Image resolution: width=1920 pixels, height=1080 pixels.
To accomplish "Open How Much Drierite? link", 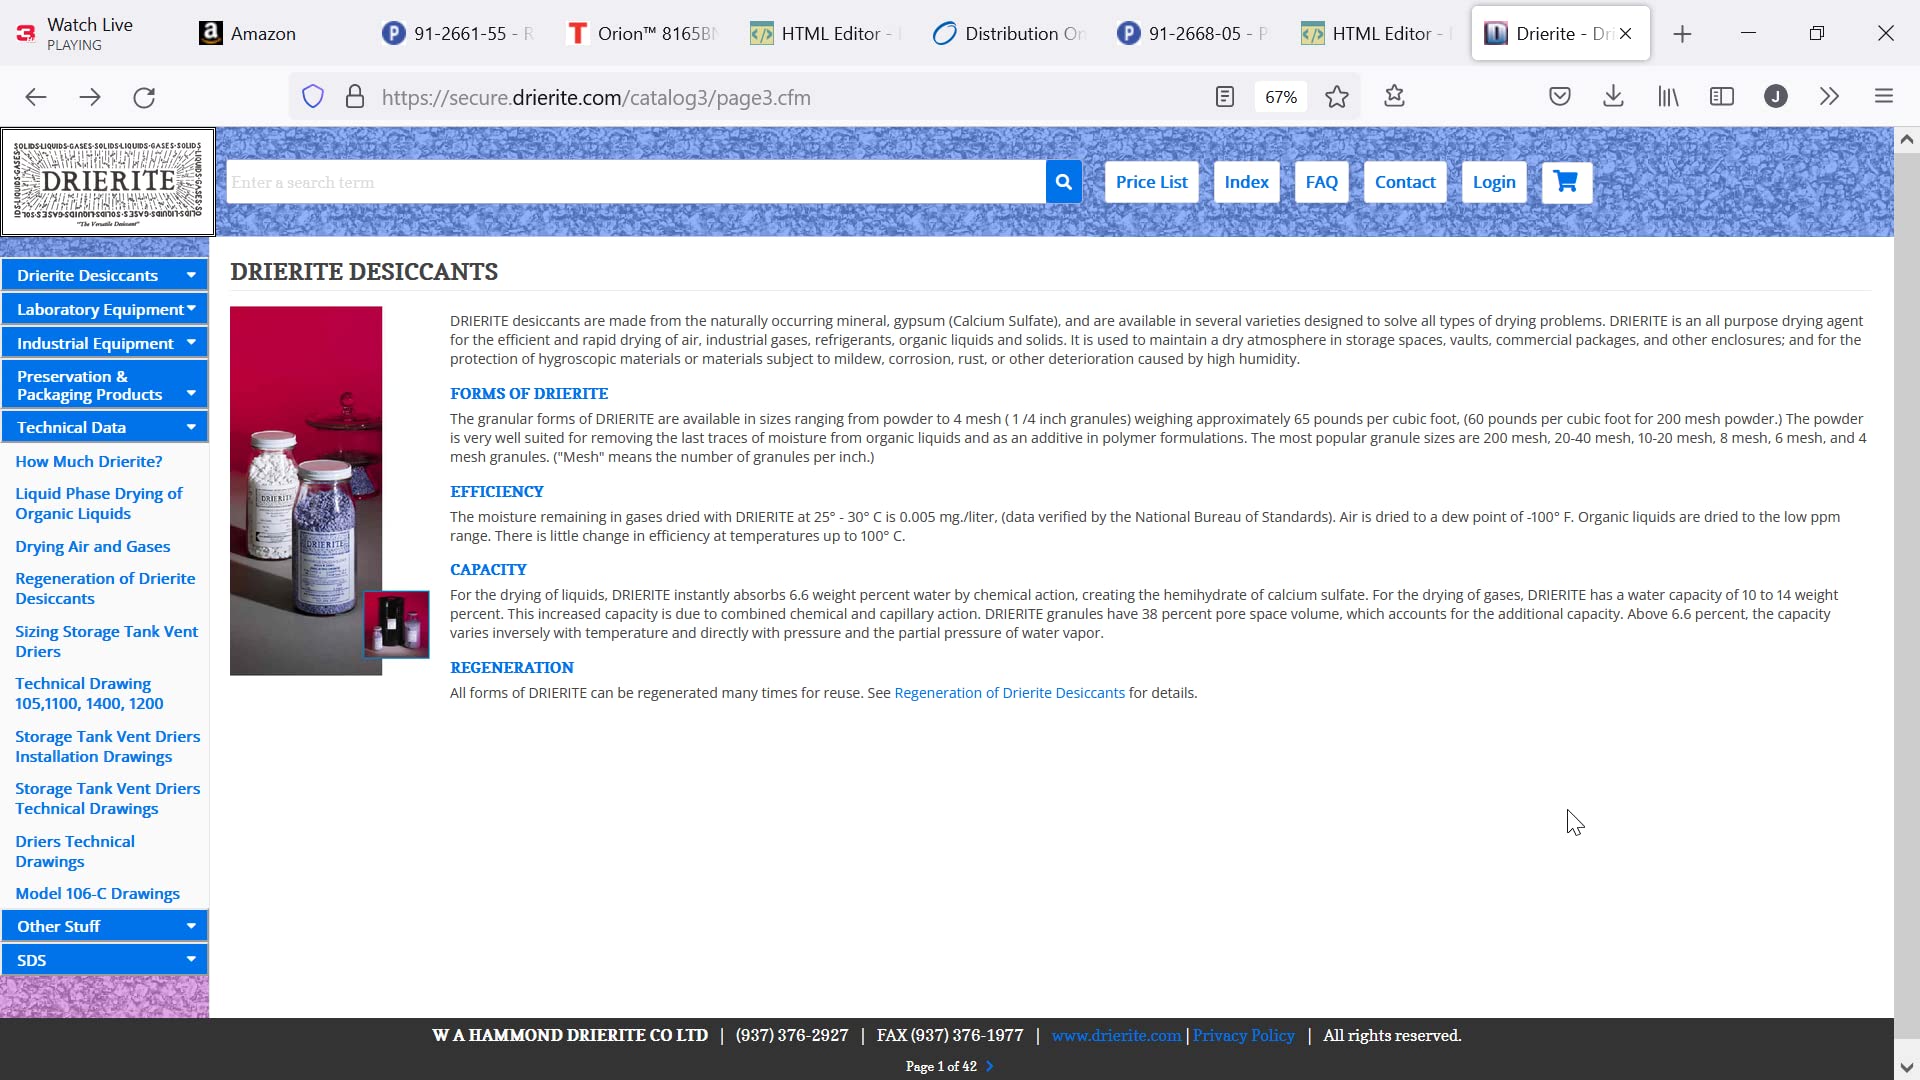I will click(89, 461).
